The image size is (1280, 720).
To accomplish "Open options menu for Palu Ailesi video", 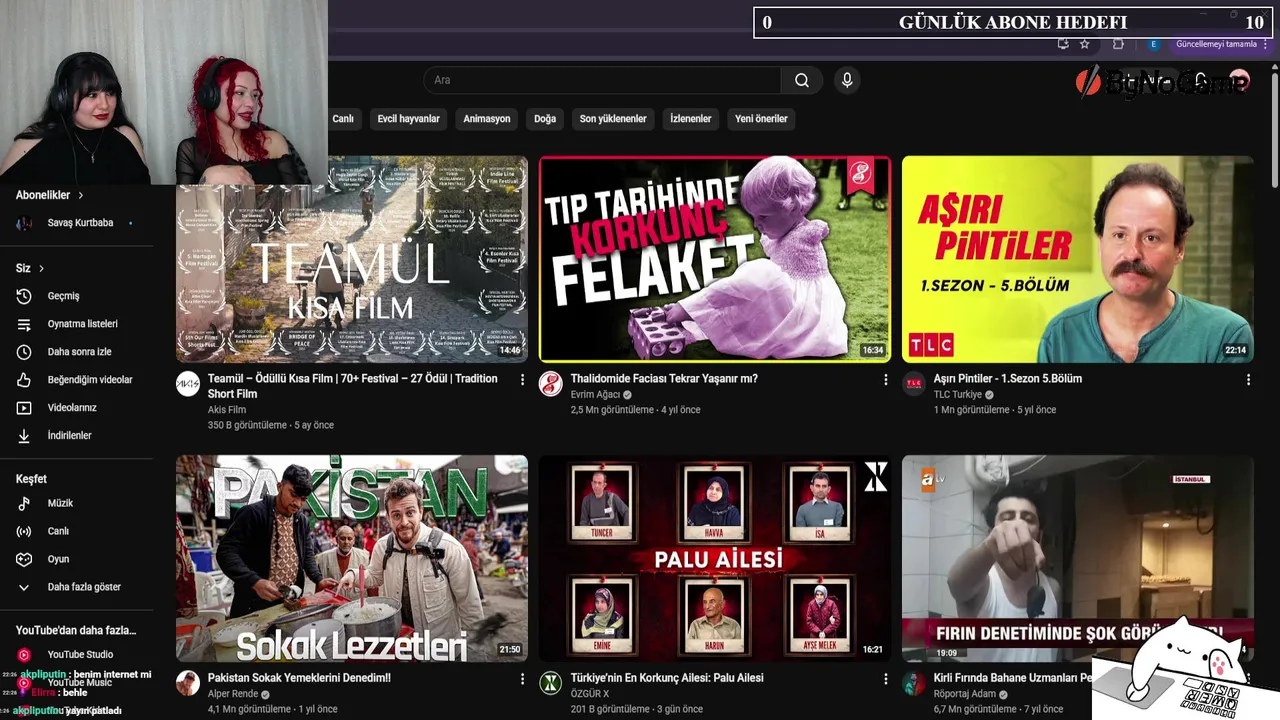I will click(885, 679).
